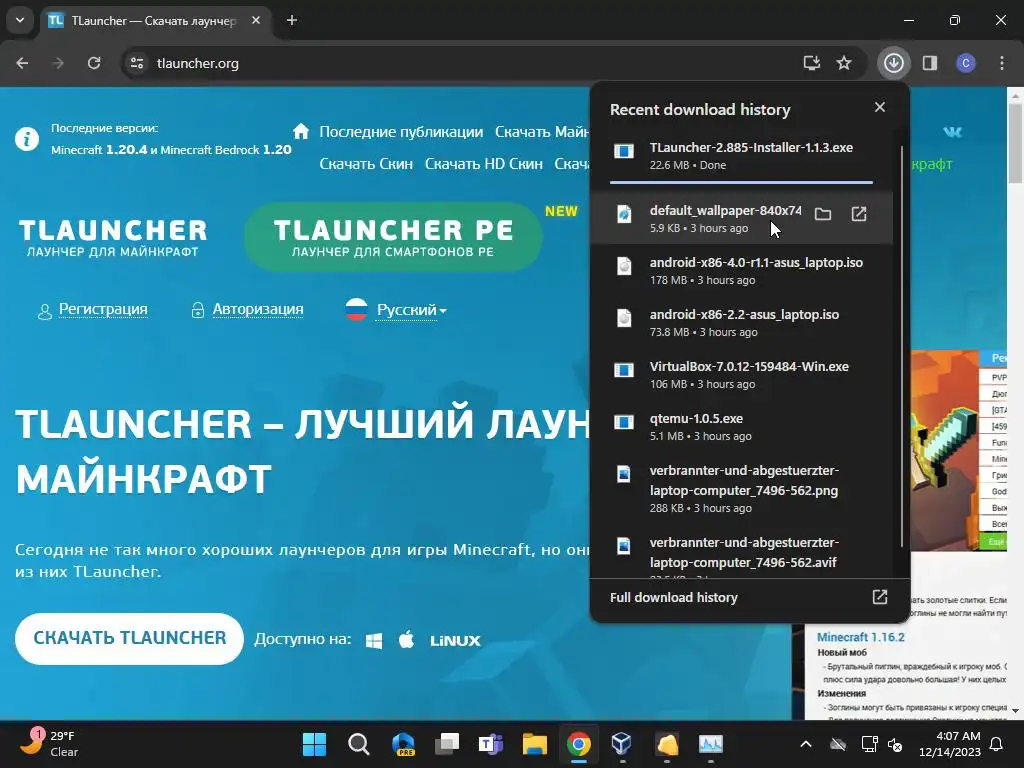This screenshot has width=1024, height=768.
Task: Click the install app icon in address bar
Action: click(x=811, y=63)
